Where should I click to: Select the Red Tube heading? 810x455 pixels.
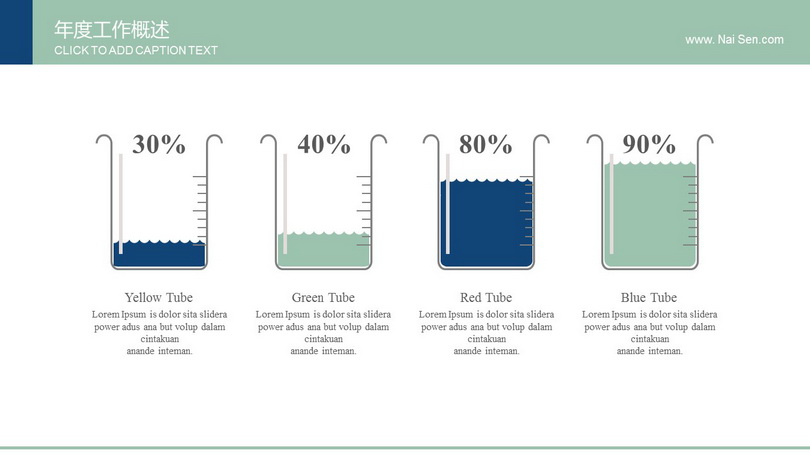(x=486, y=297)
